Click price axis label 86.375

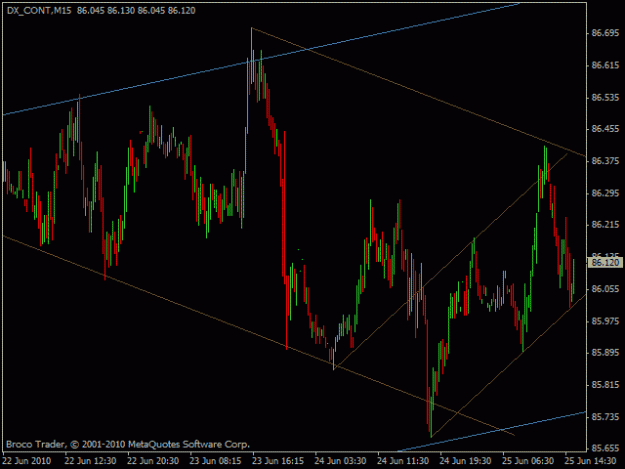(605, 161)
